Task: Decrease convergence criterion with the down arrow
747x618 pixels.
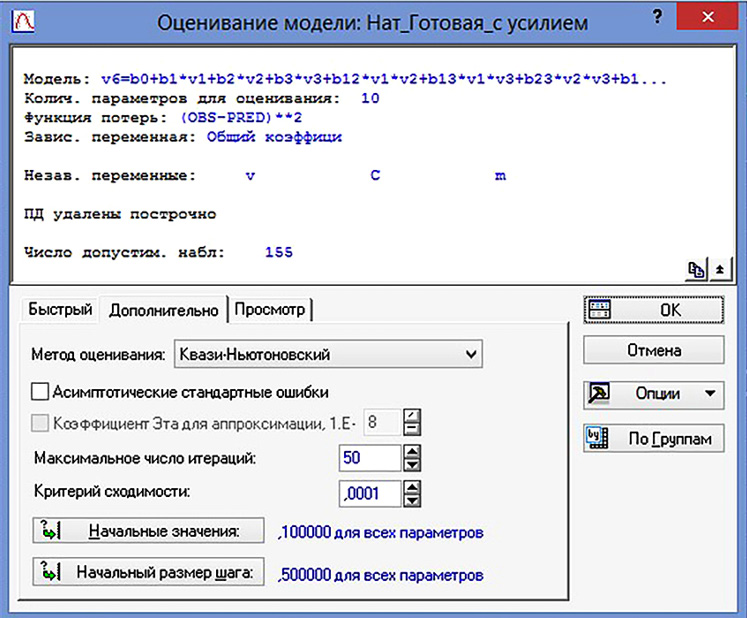Action: tap(411, 499)
